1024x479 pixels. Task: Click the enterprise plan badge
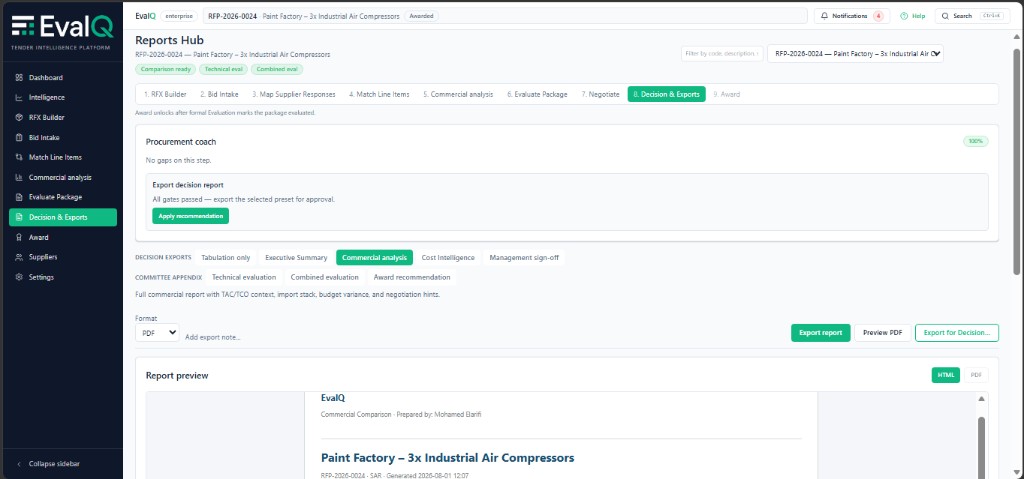tap(178, 16)
